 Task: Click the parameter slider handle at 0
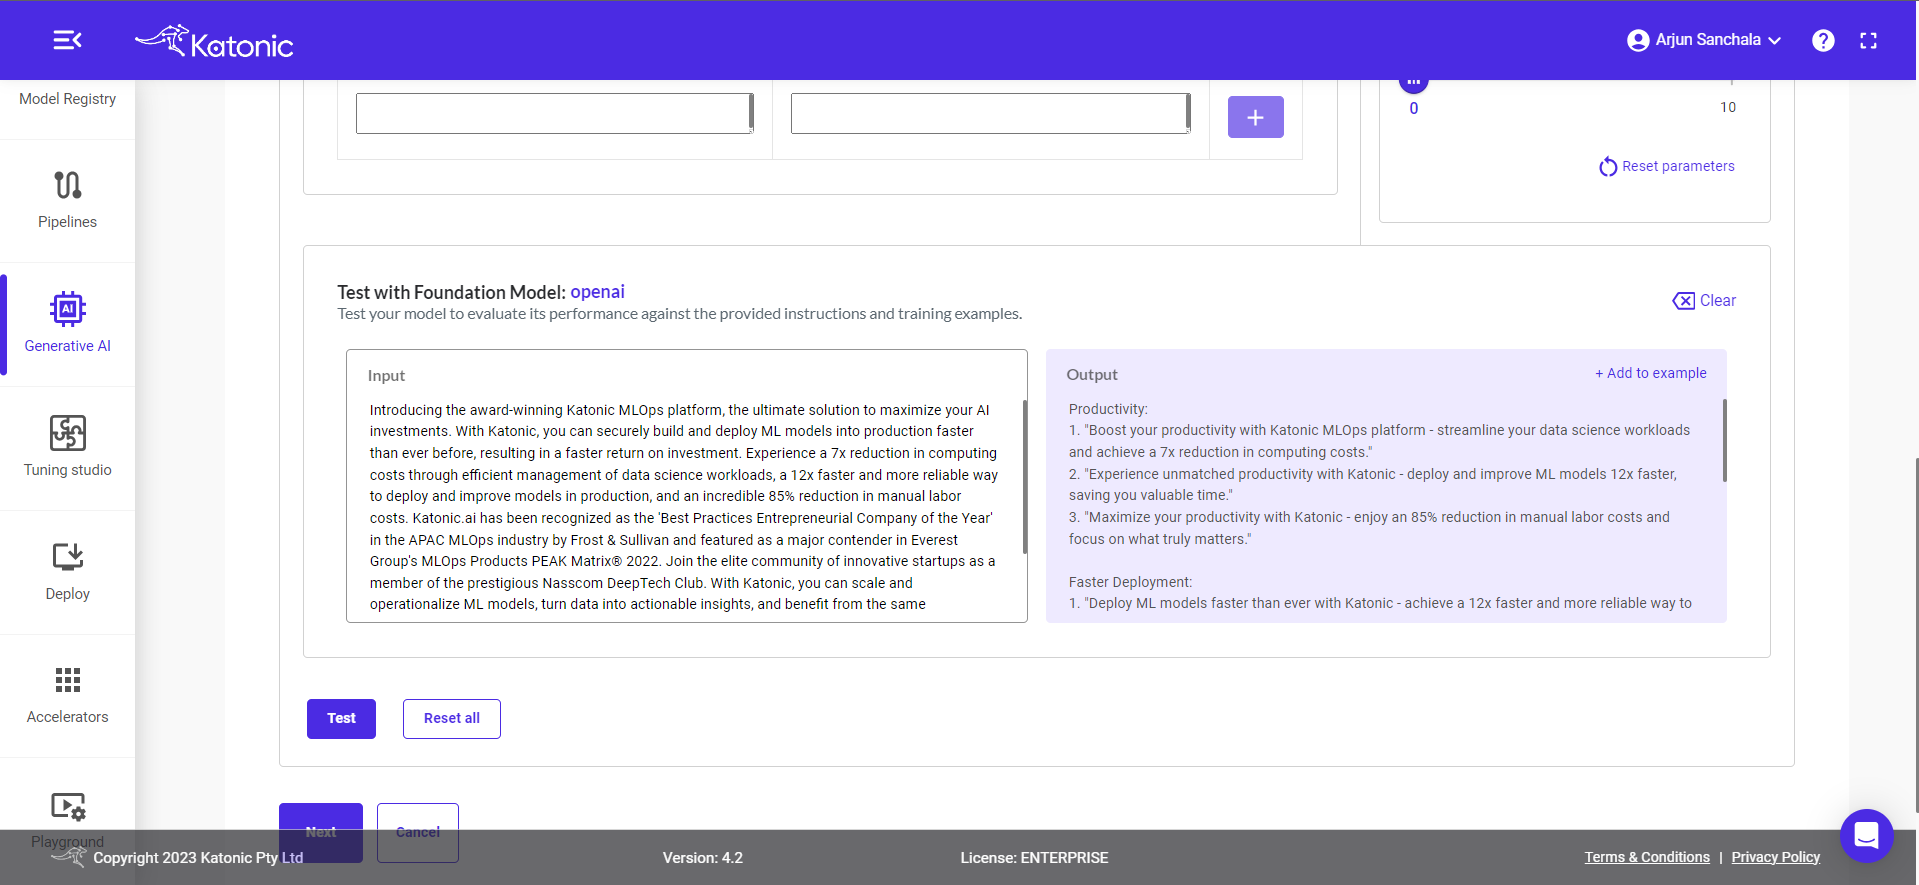[x=1413, y=80]
